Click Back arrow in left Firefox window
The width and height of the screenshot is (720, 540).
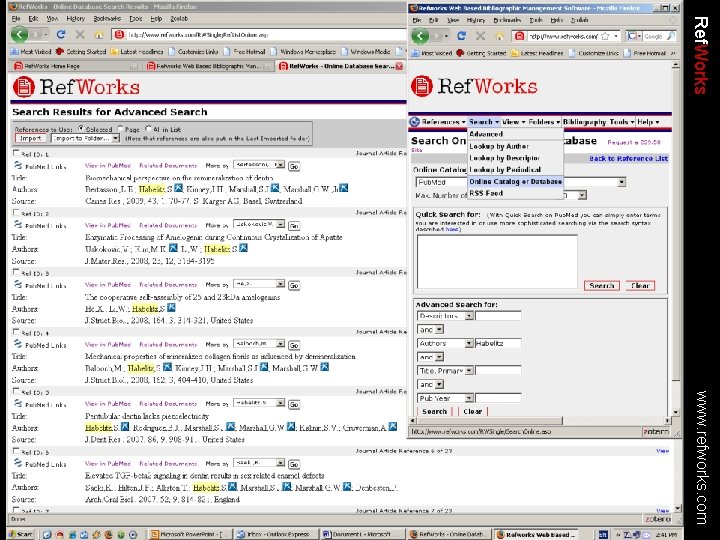20,34
